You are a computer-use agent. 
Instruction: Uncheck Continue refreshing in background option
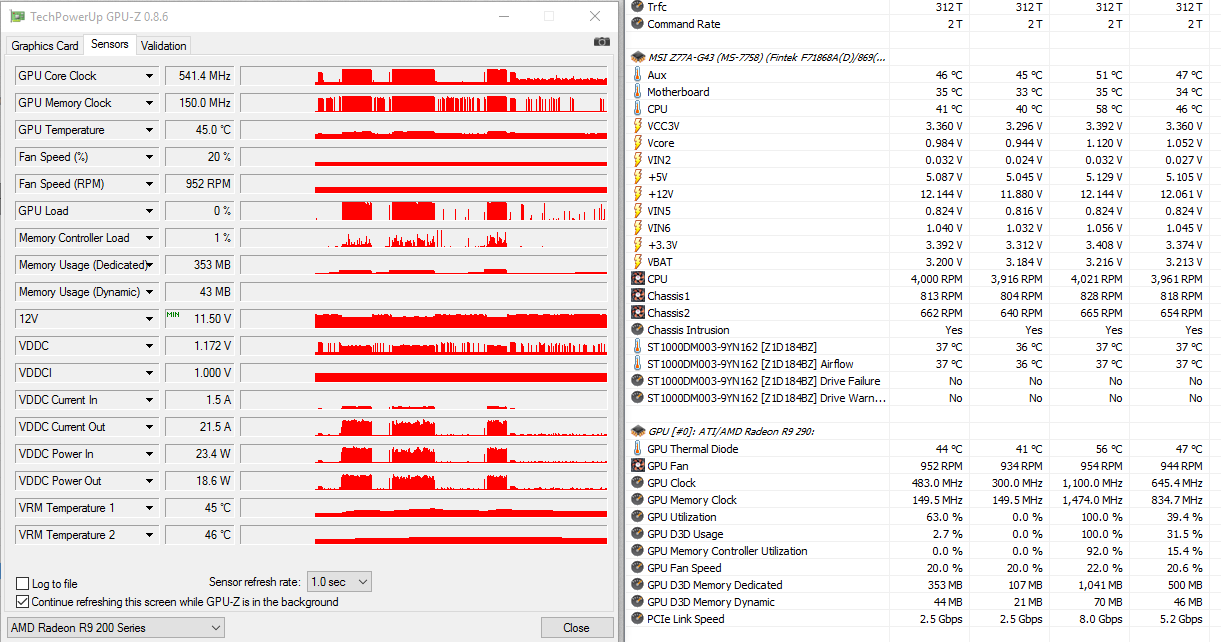coord(23,602)
